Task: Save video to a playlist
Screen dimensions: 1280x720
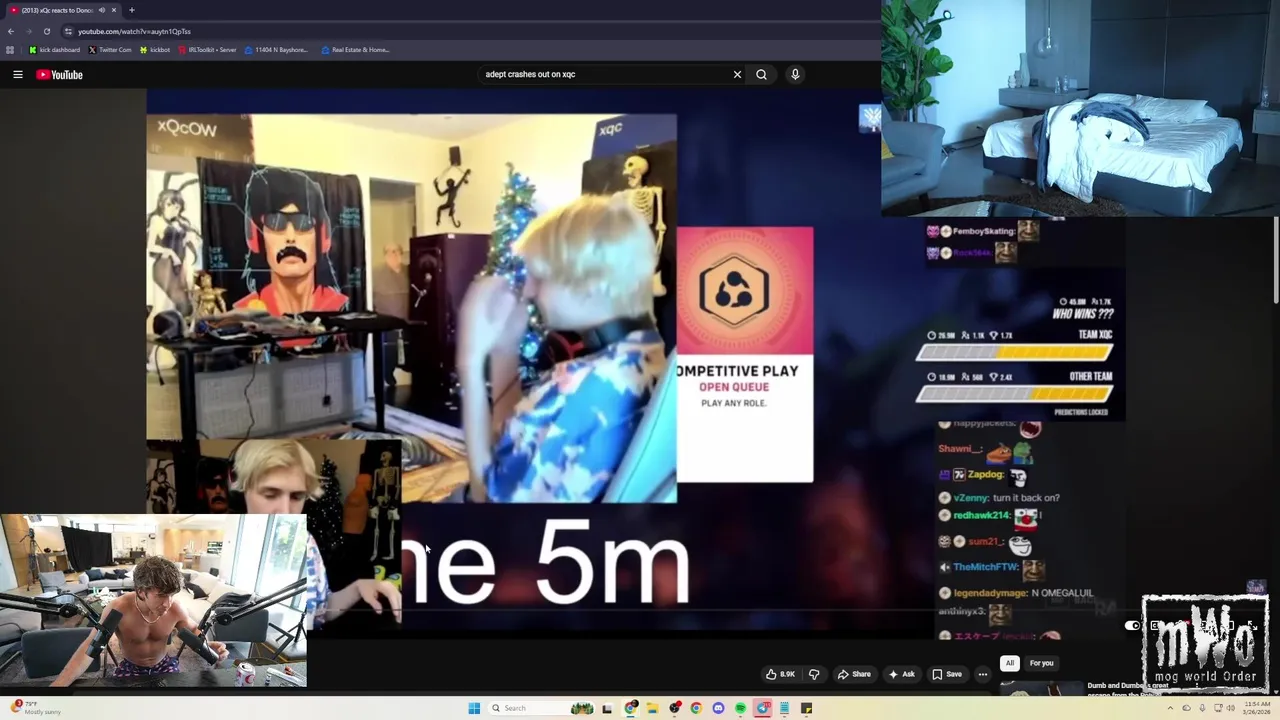Action: pyautogui.click(x=946, y=674)
